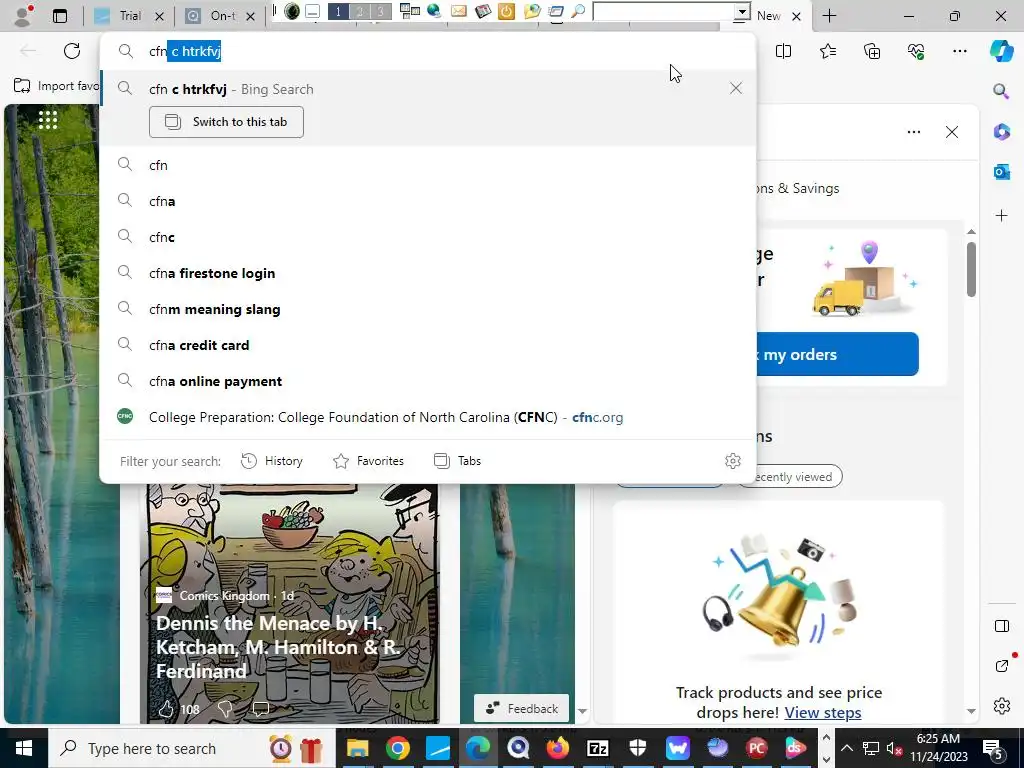
Task: Open the Dennis the Menace news card
Action: (x=289, y=604)
